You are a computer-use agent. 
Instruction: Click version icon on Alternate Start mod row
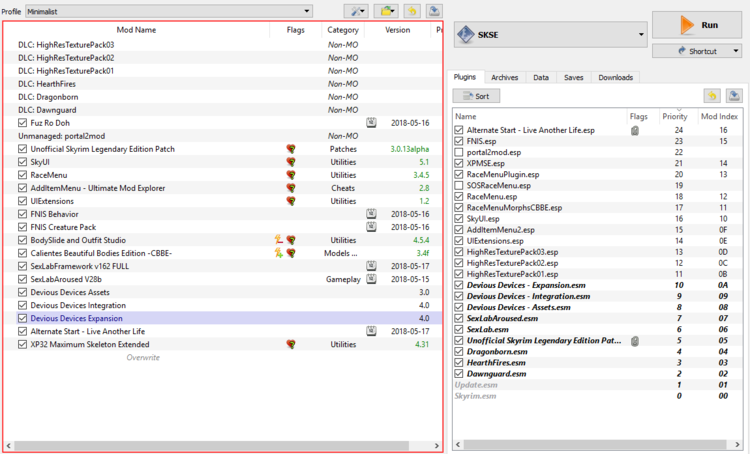click(x=371, y=331)
